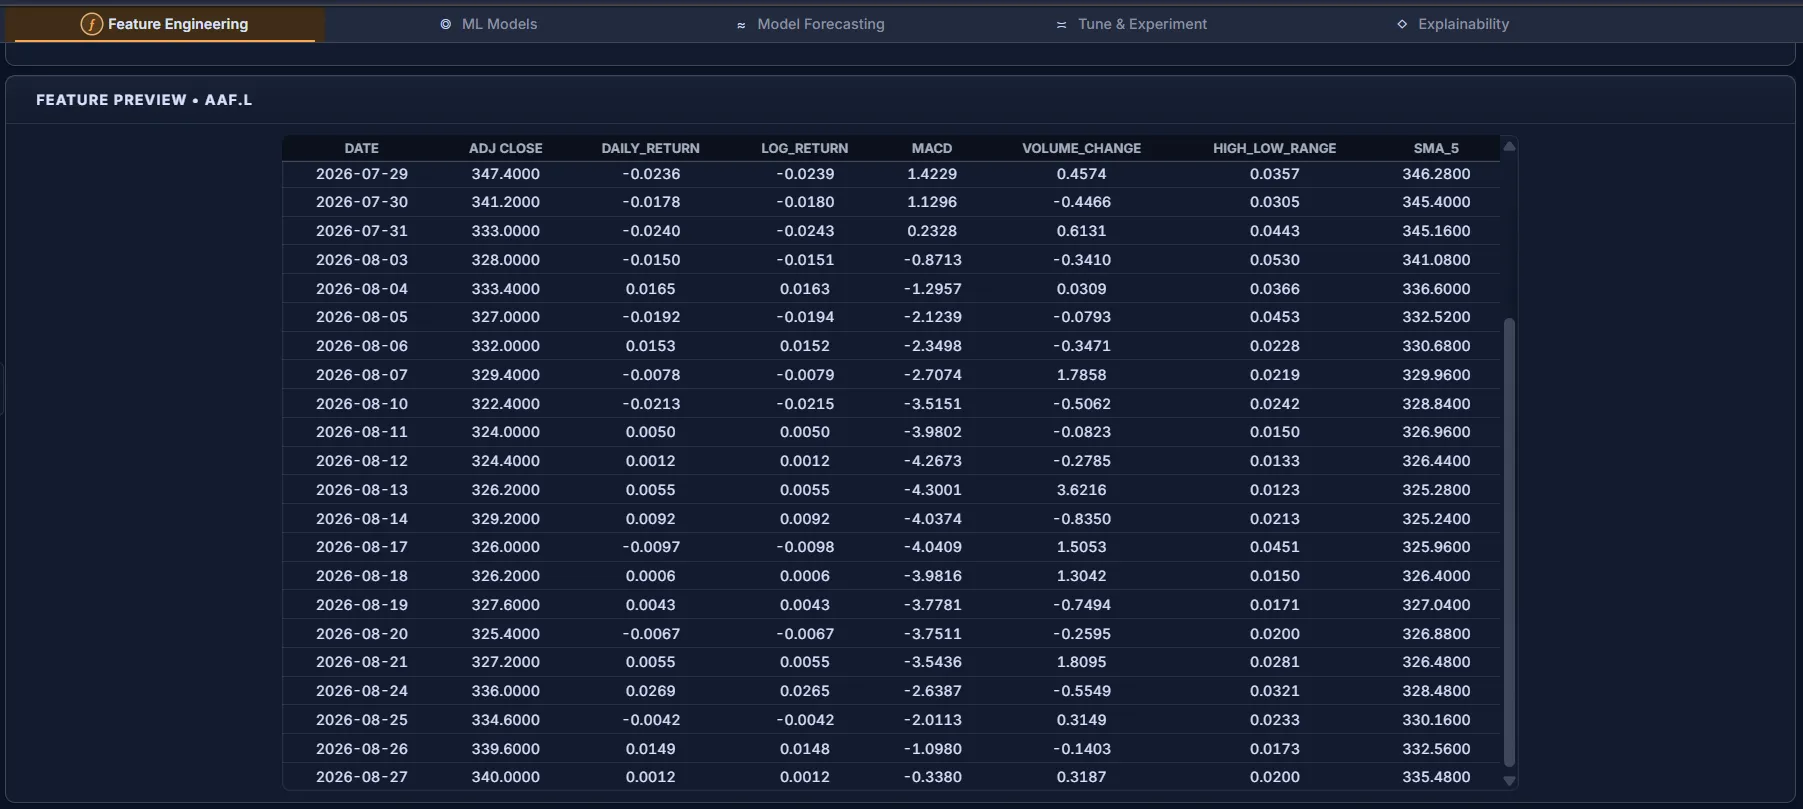Image resolution: width=1803 pixels, height=809 pixels.
Task: Open the Tune & Experiment tab
Action: (1131, 24)
